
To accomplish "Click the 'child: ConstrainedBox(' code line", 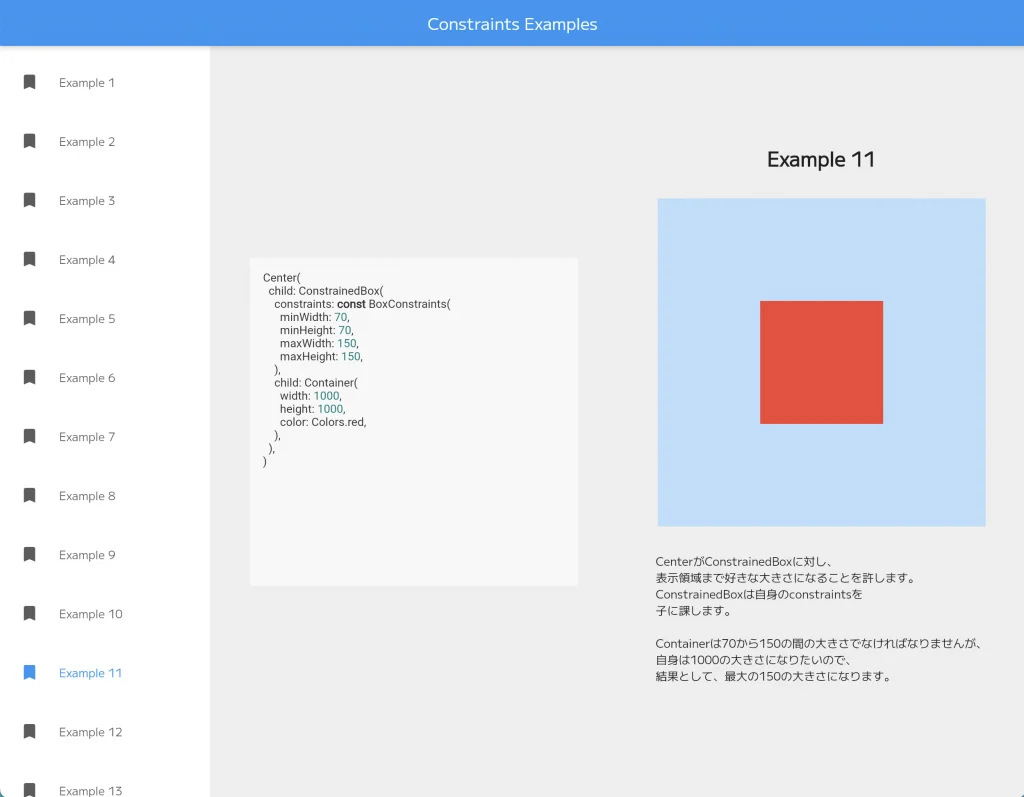I will 326,291.
